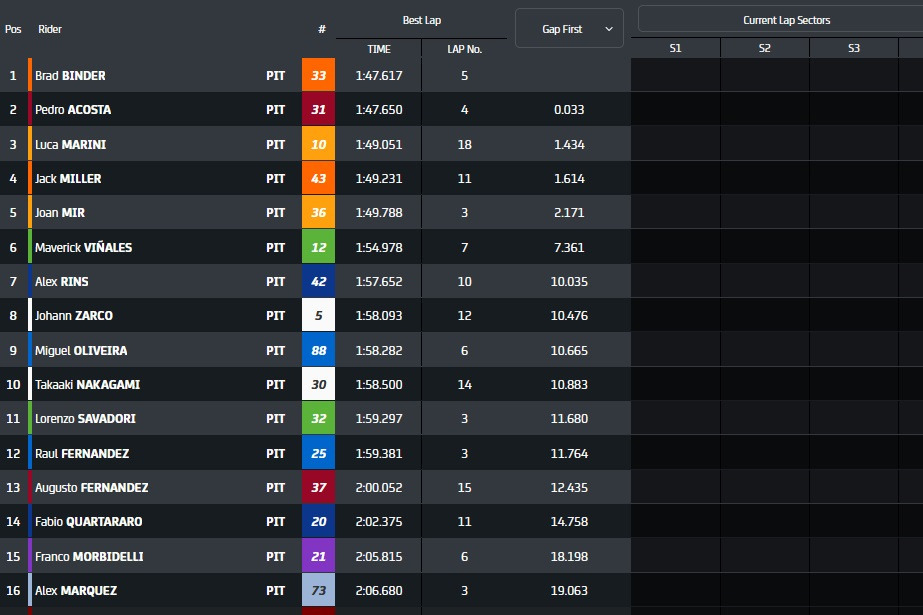The image size is (923, 615).
Task: Click Jack Miller's number 43 badge
Action: [x=318, y=179]
